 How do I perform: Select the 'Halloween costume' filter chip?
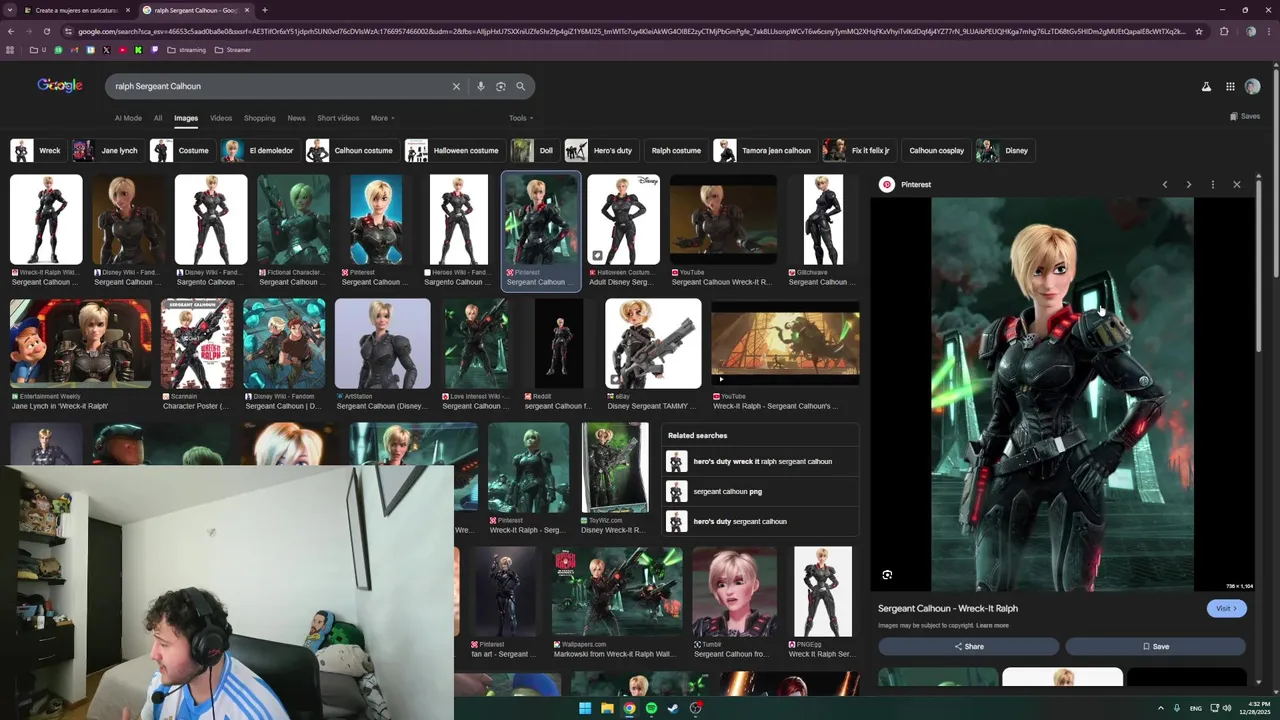453,151
